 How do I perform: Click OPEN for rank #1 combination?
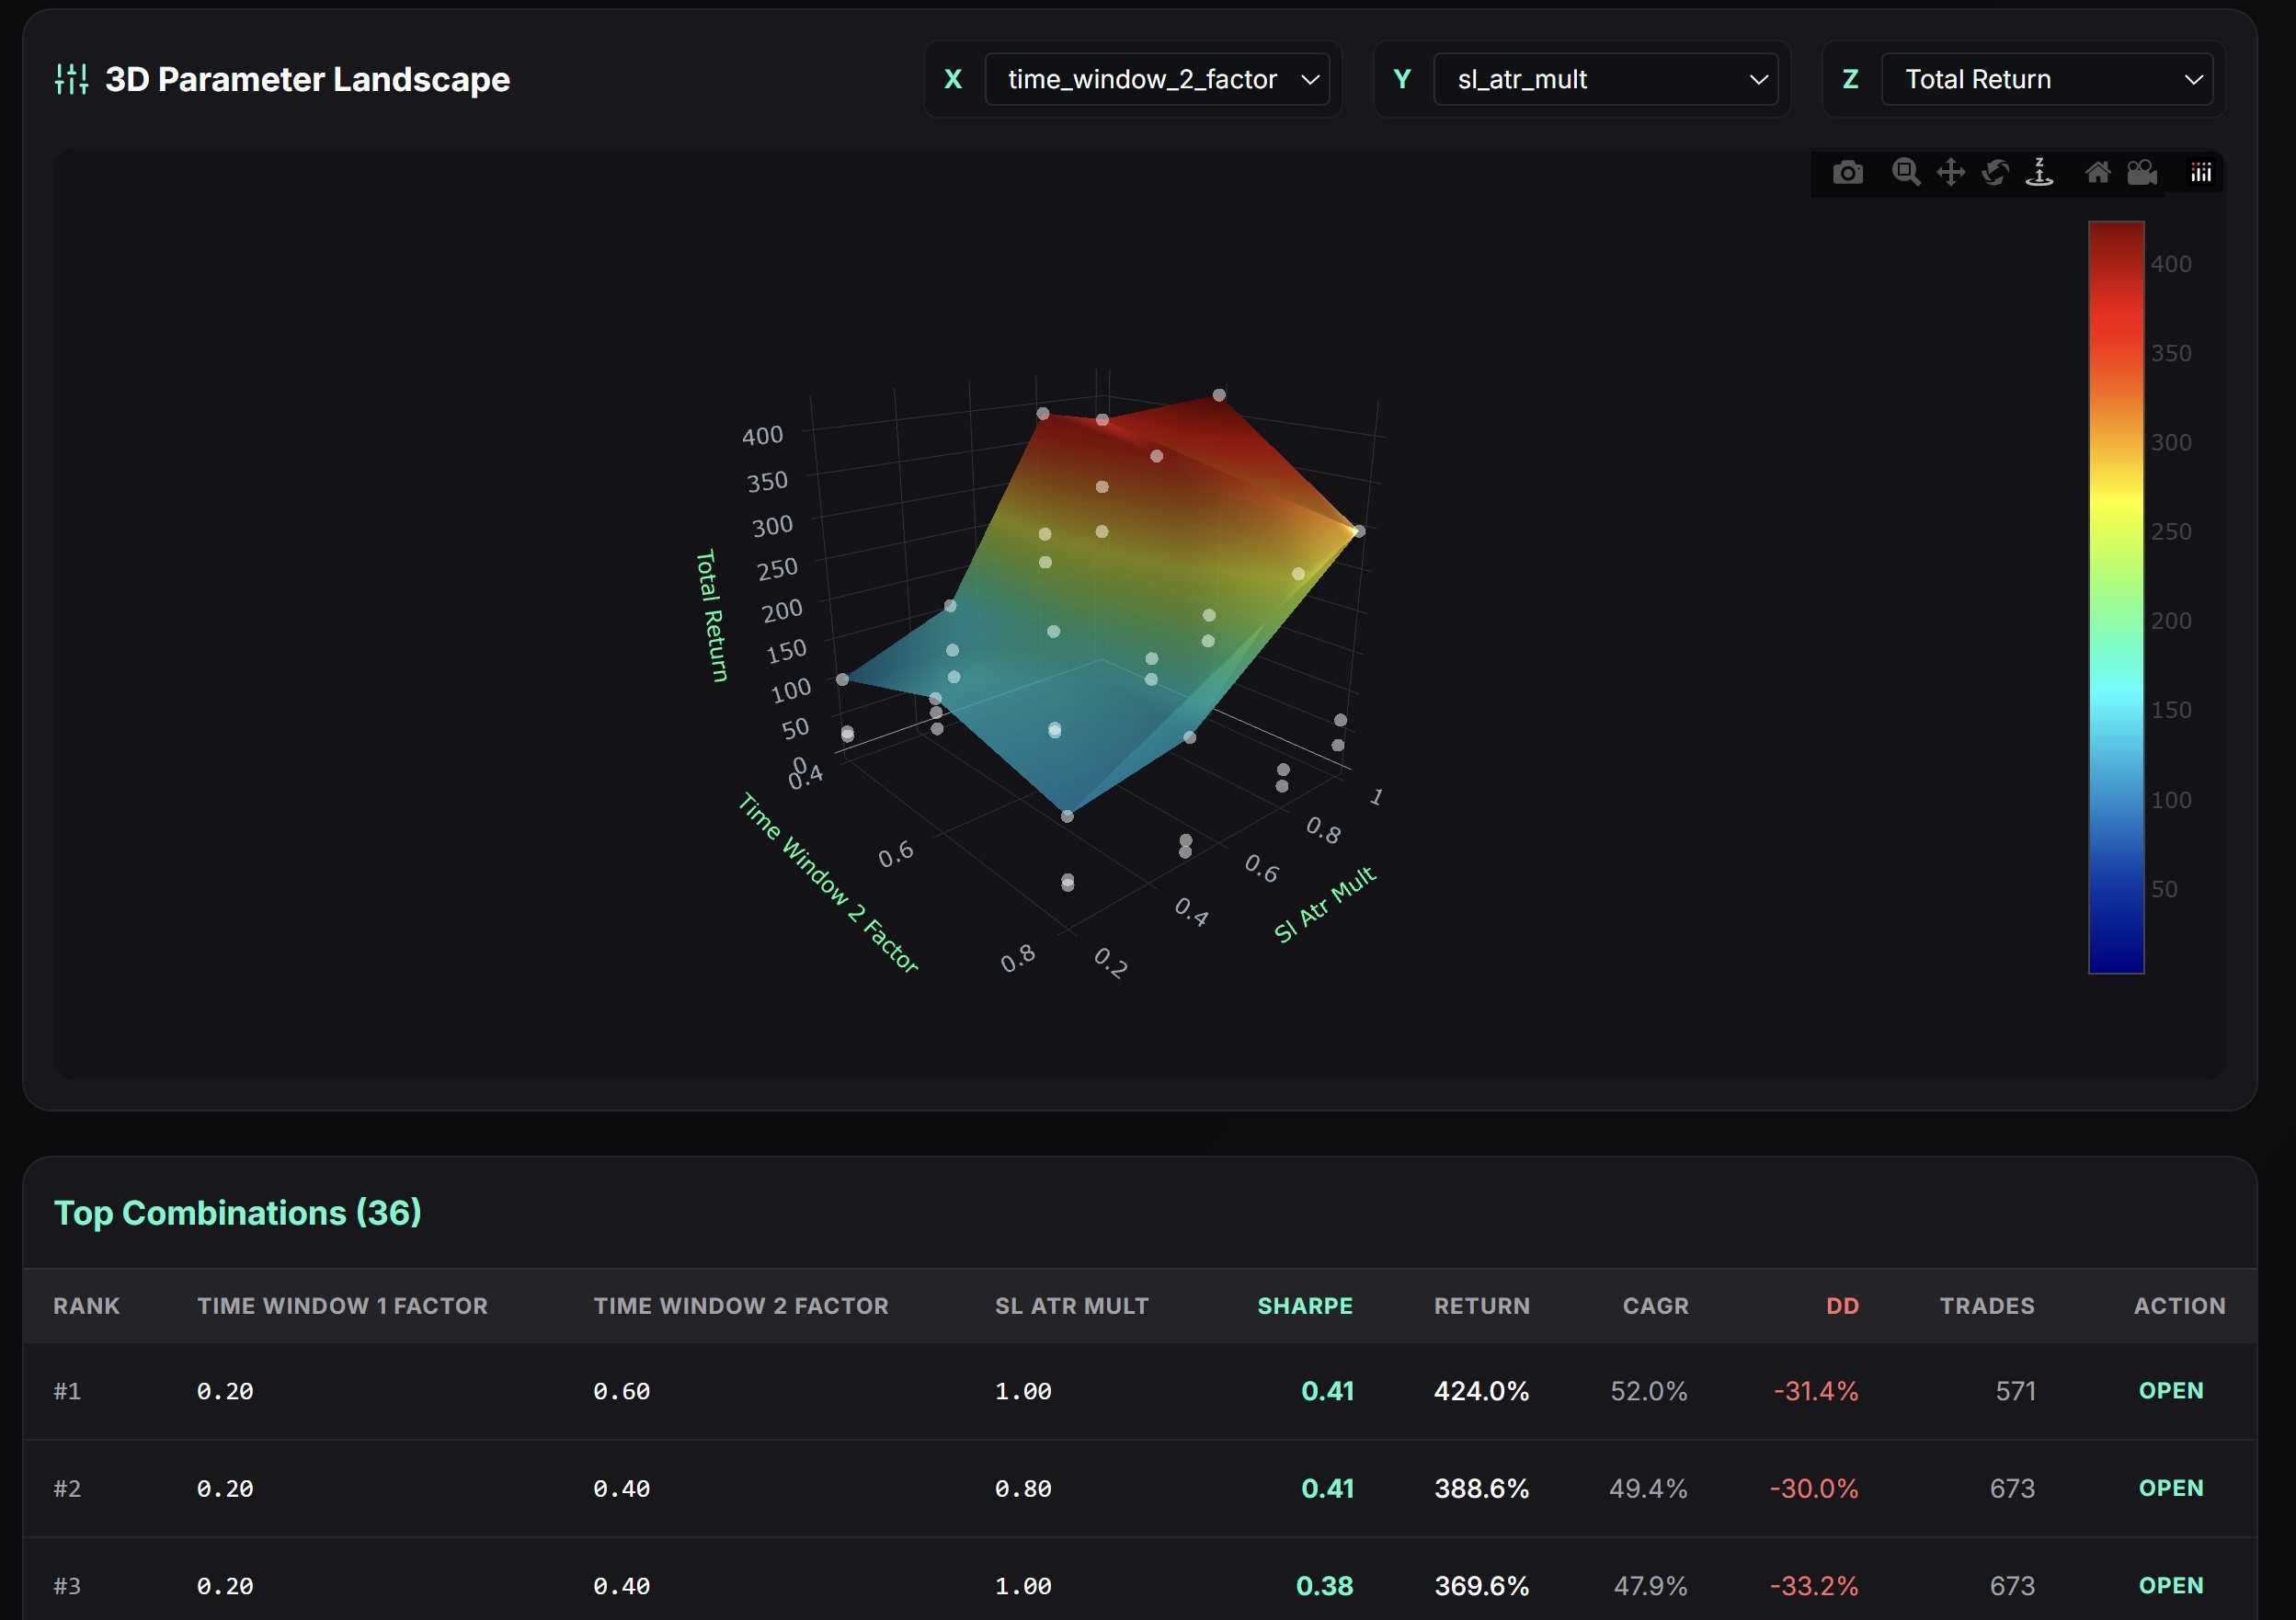(x=2170, y=1391)
